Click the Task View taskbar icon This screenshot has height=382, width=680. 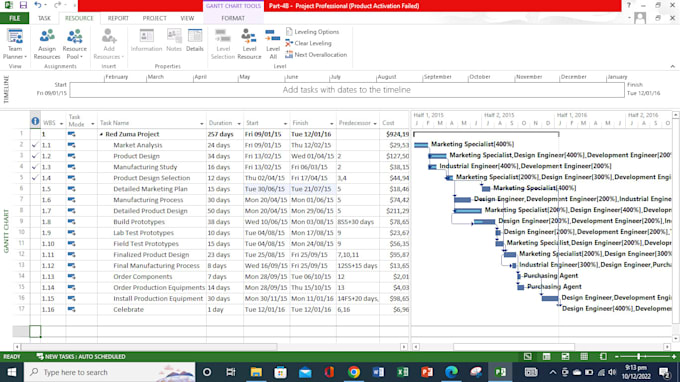(x=231, y=372)
